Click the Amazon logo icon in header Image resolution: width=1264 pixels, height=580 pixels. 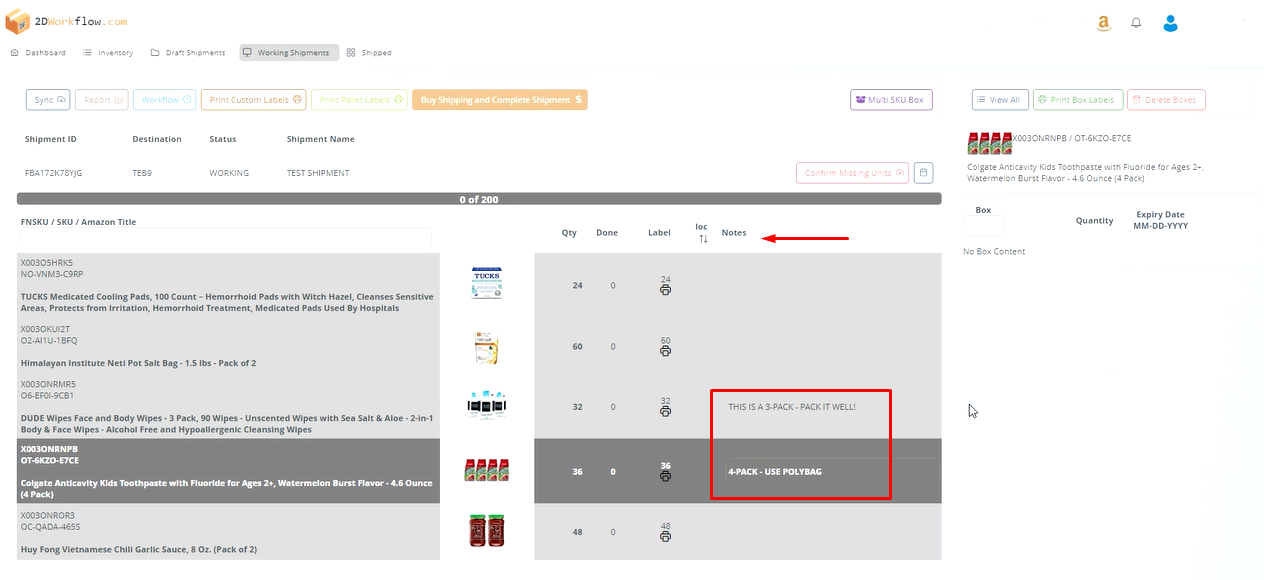1103,23
